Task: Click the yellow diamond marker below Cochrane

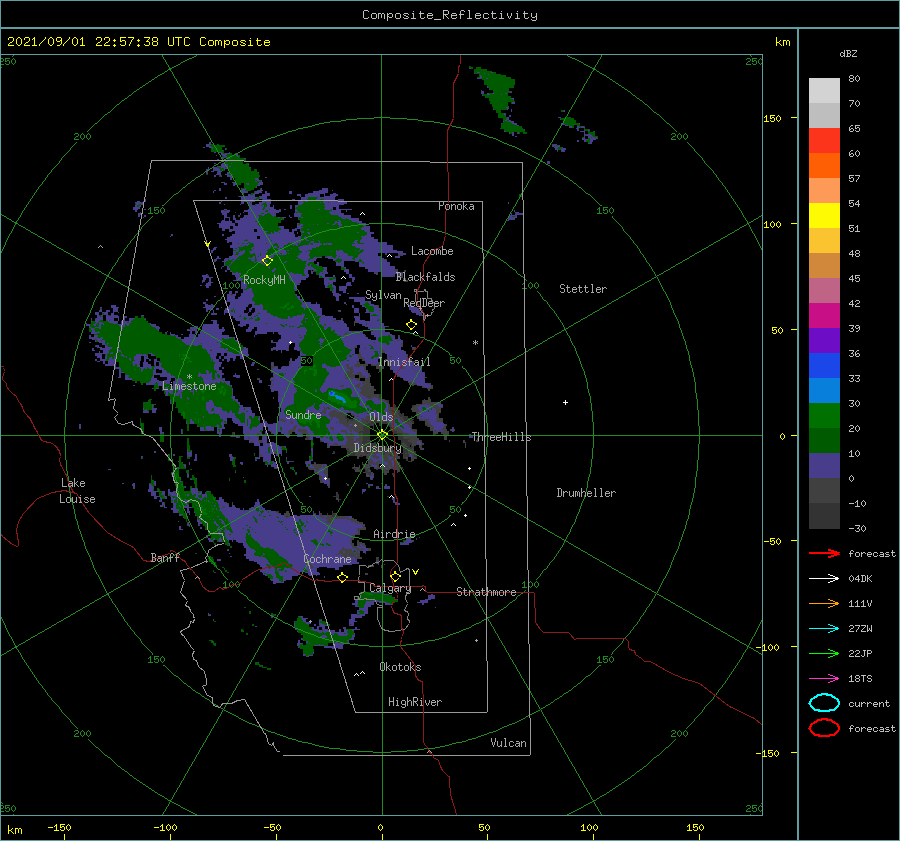Action: click(x=343, y=577)
